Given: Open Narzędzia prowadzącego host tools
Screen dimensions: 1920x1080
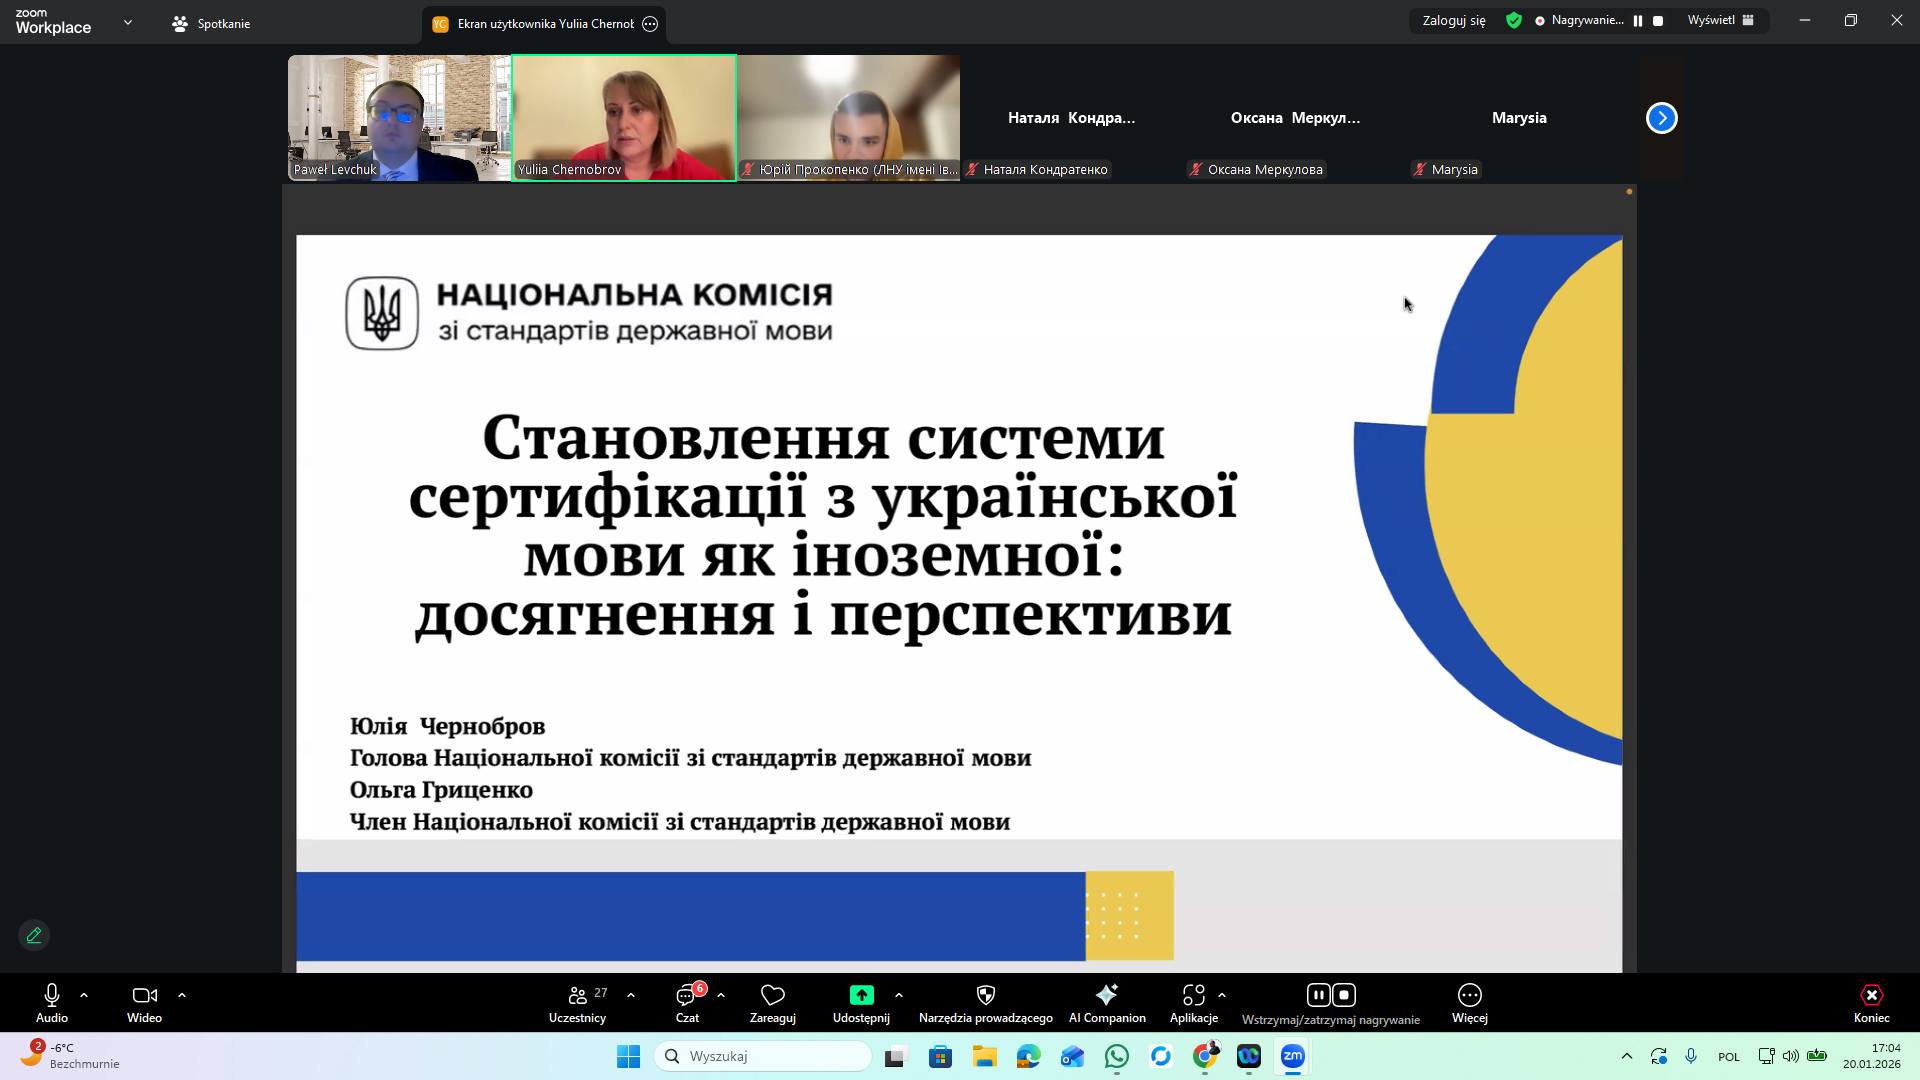Looking at the screenshot, I should point(985,1003).
